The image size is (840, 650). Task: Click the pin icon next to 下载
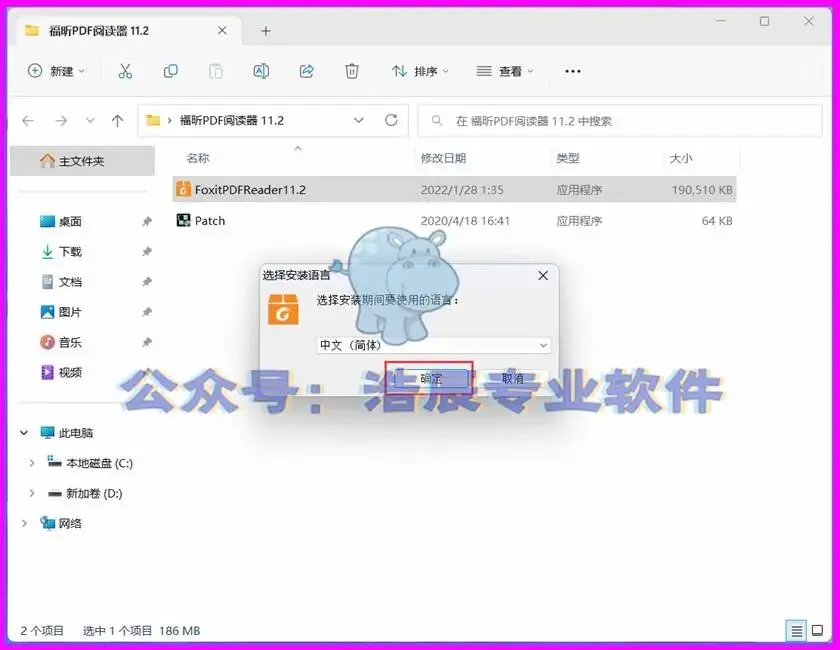(147, 251)
